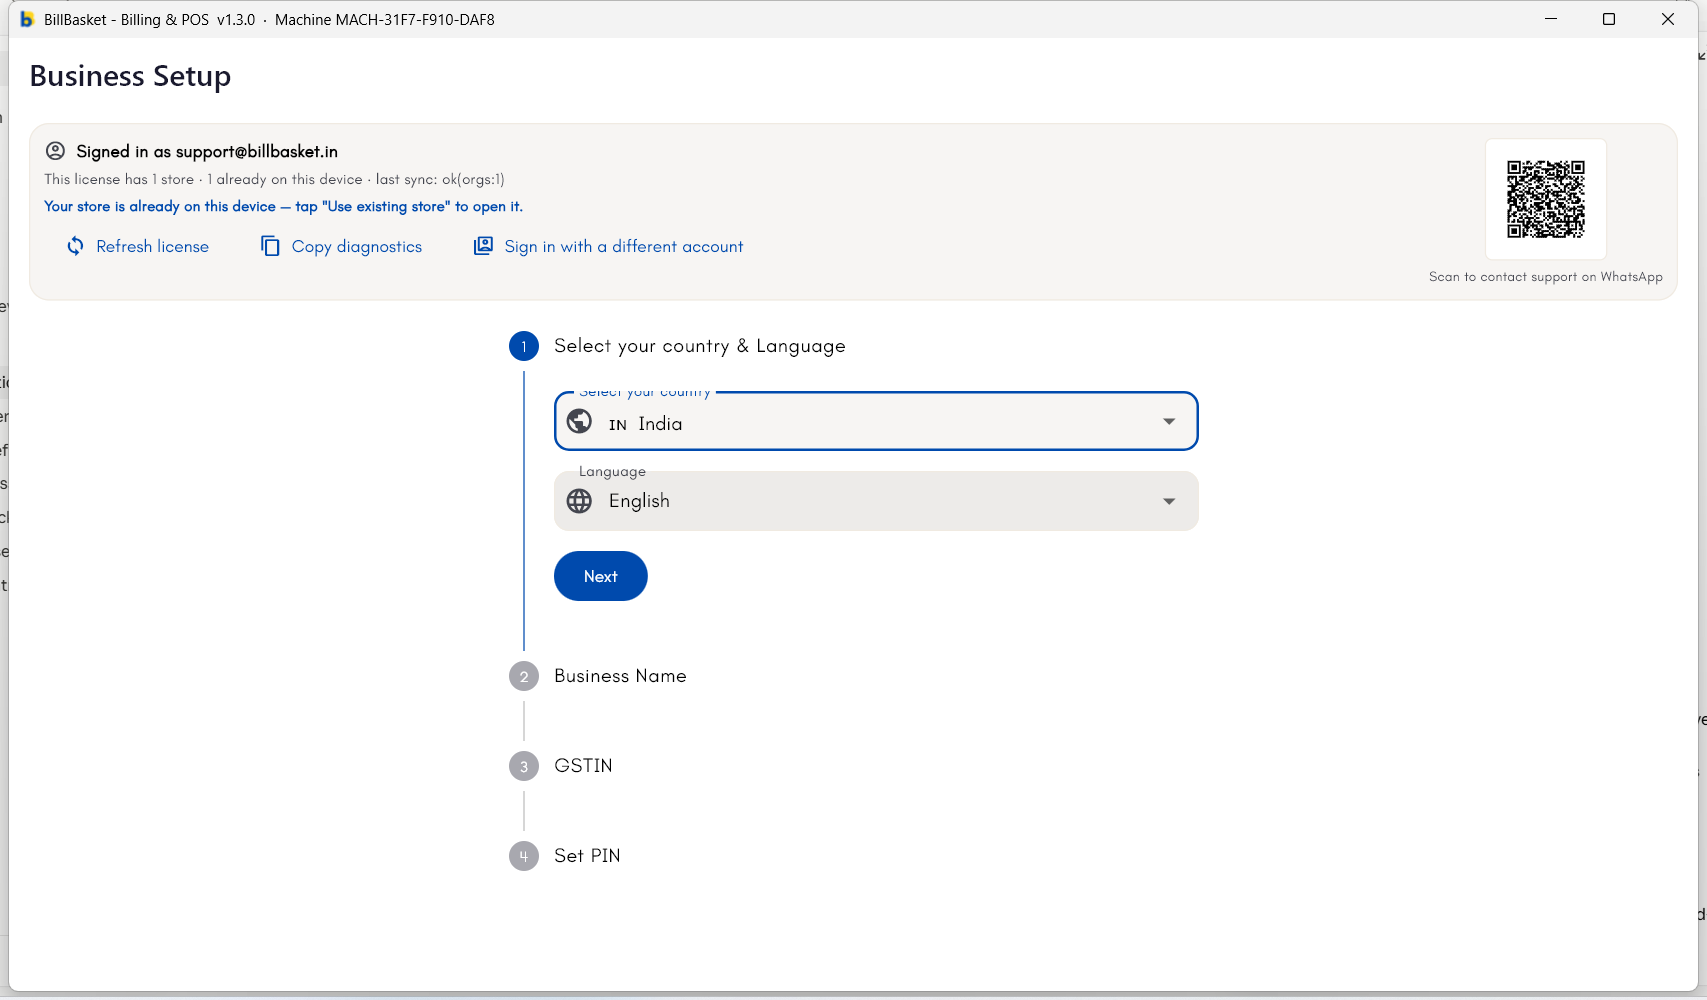1707x1000 pixels.
Task: Select step 1 circle in setup stepper
Action: [x=524, y=346]
